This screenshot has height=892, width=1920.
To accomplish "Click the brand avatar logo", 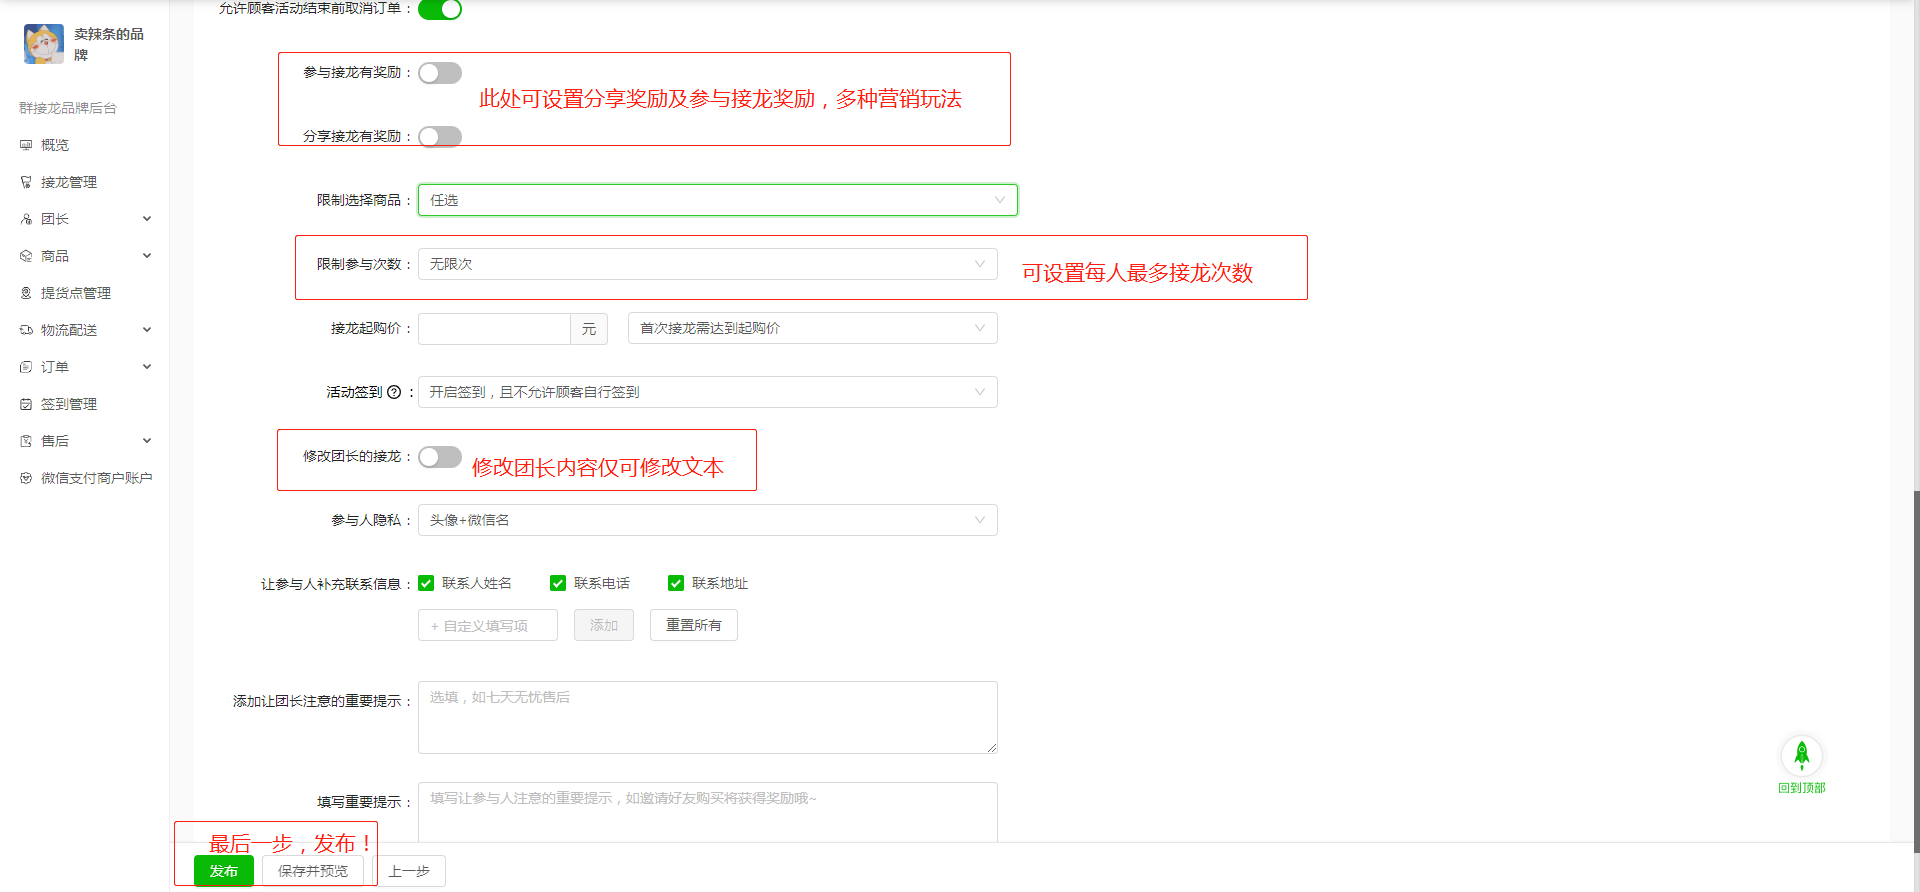I will pos(43,44).
